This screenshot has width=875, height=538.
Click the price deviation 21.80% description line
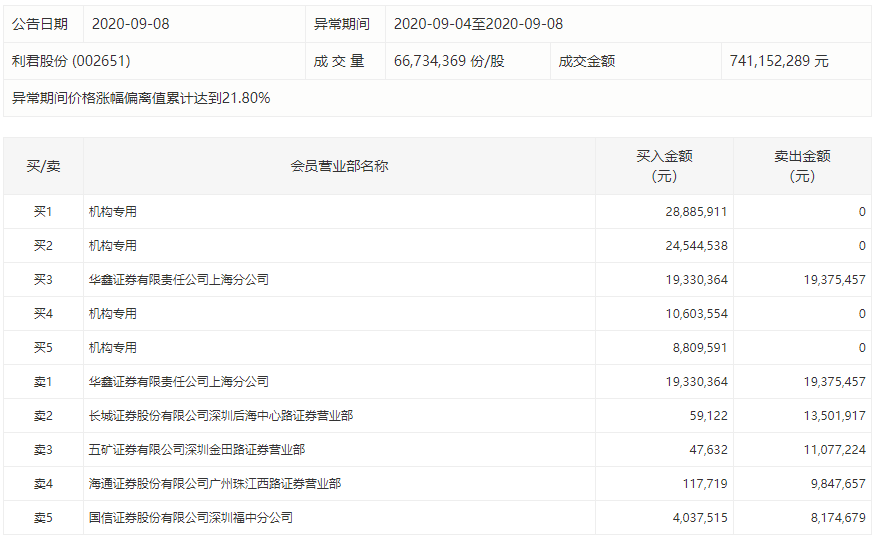pos(141,98)
